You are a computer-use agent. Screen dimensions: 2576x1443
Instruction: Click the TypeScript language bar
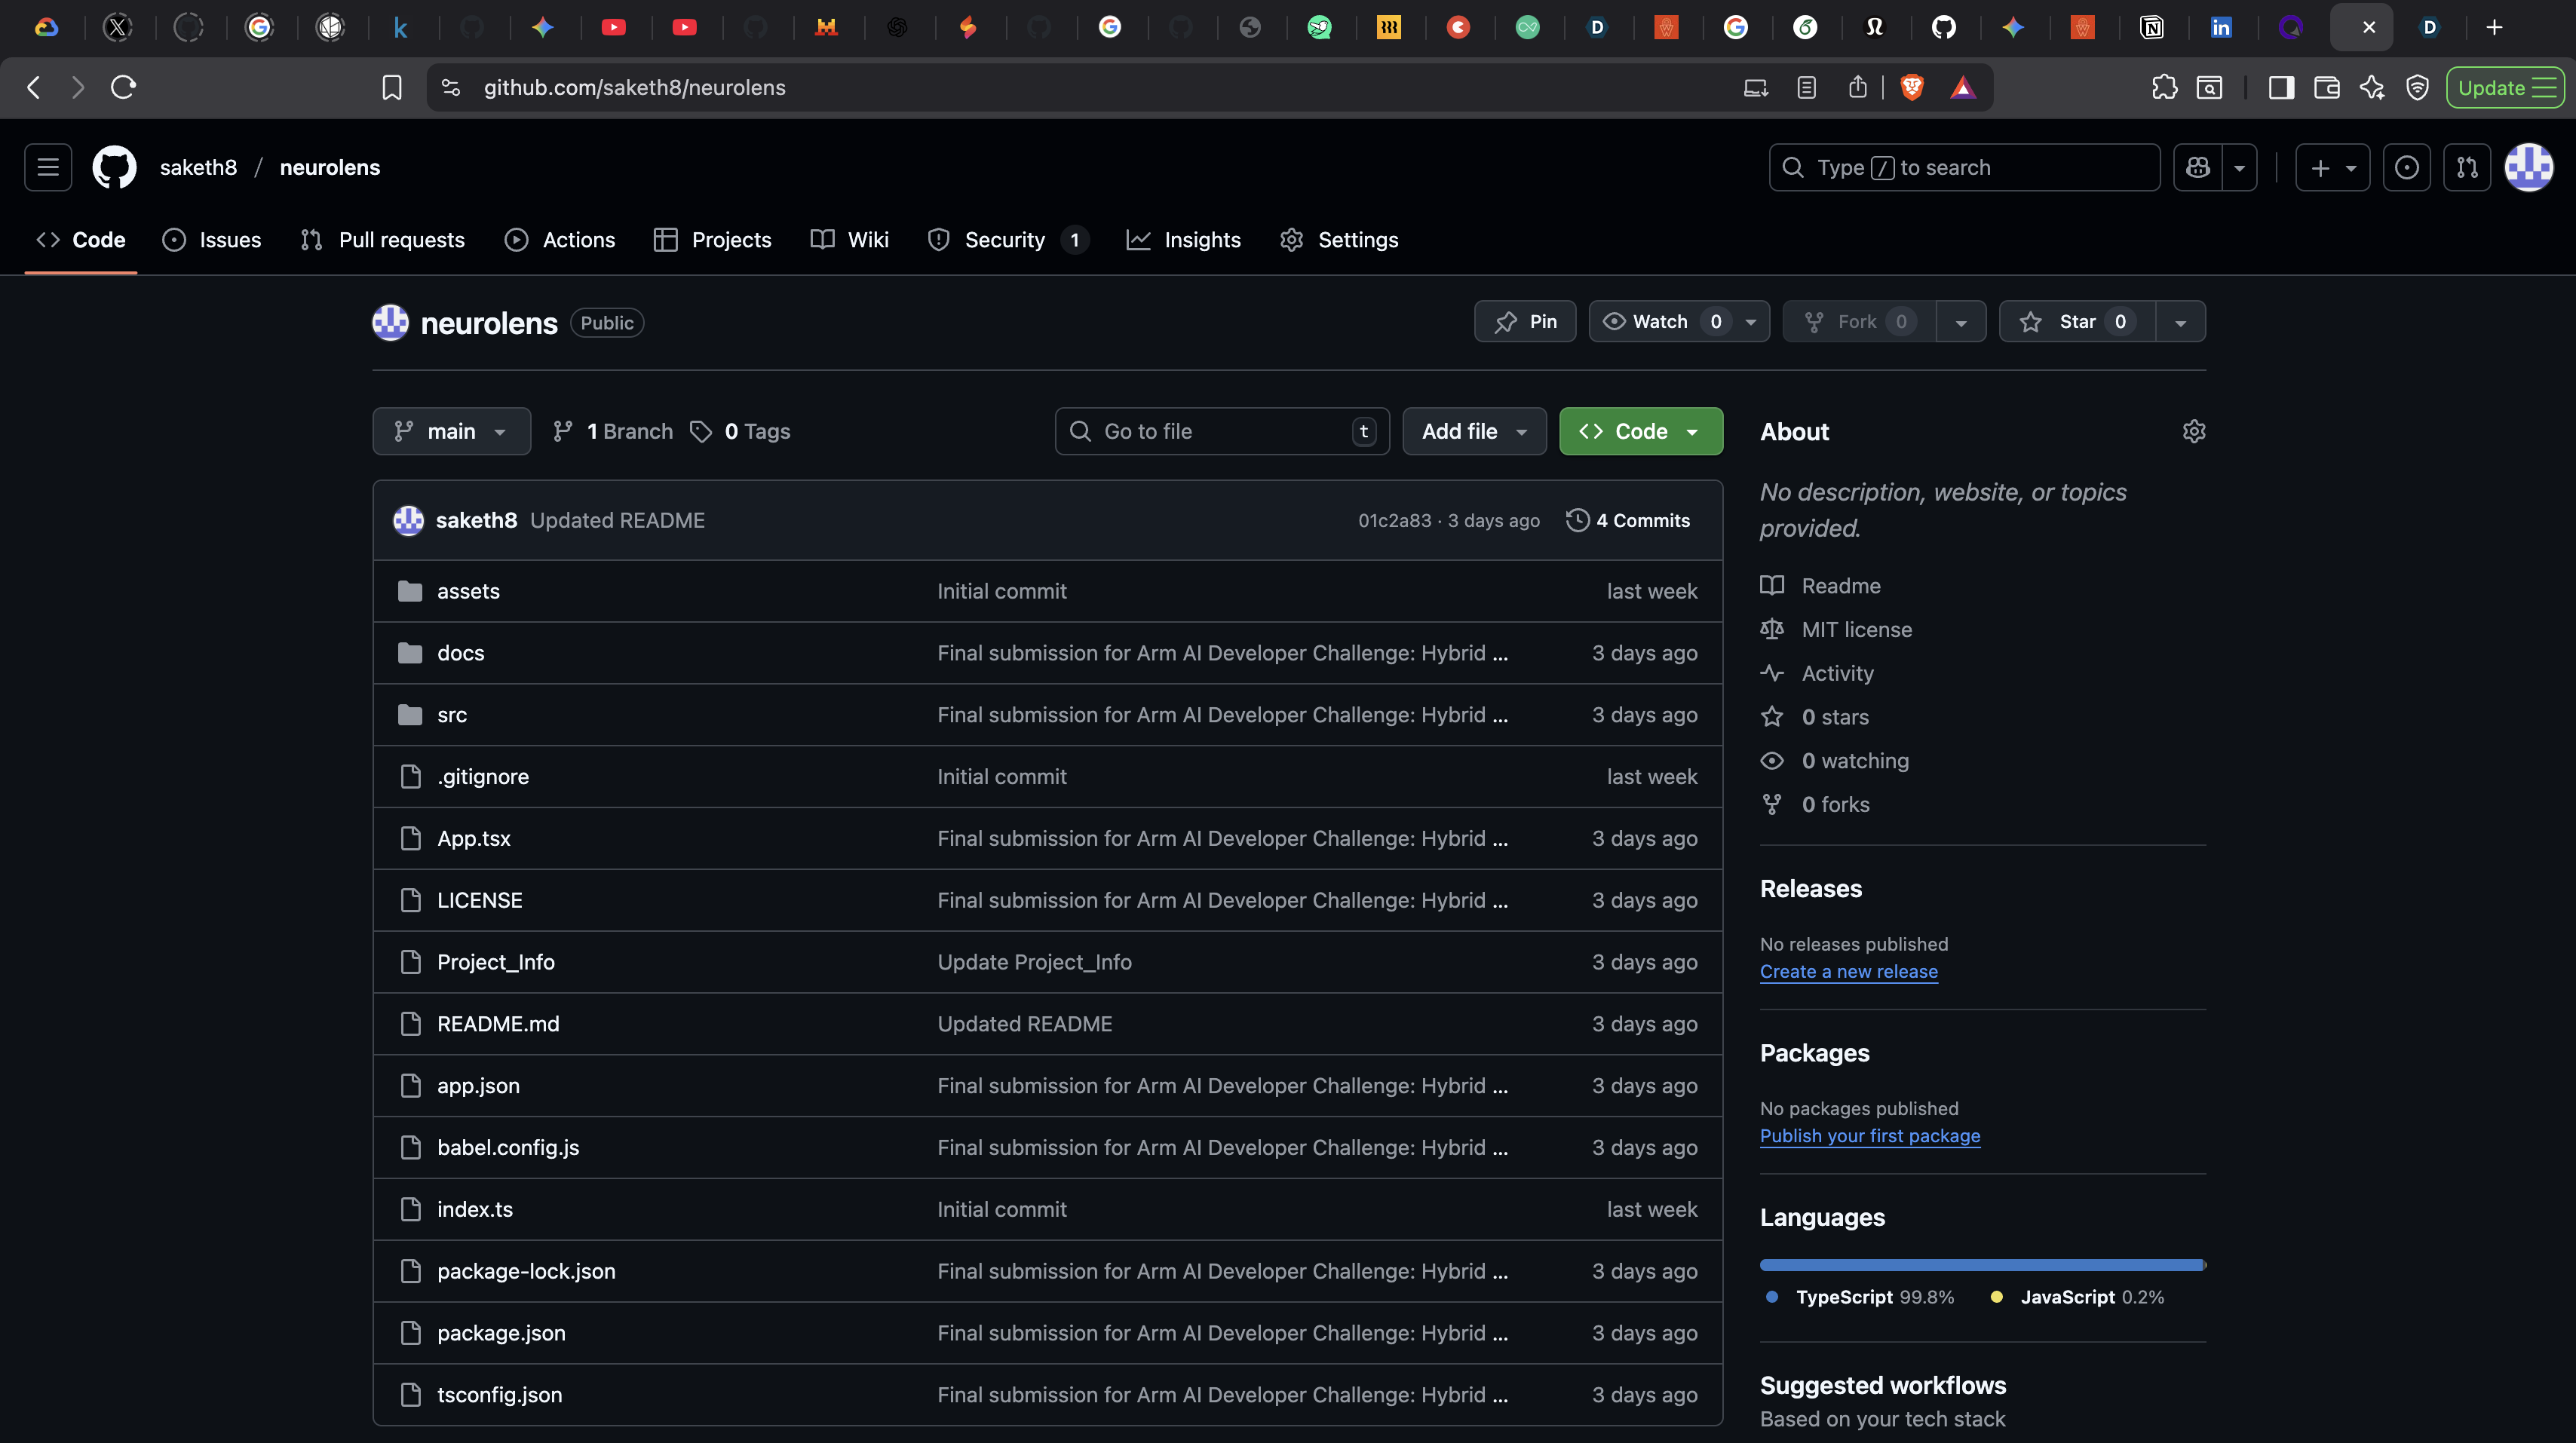1980,1265
